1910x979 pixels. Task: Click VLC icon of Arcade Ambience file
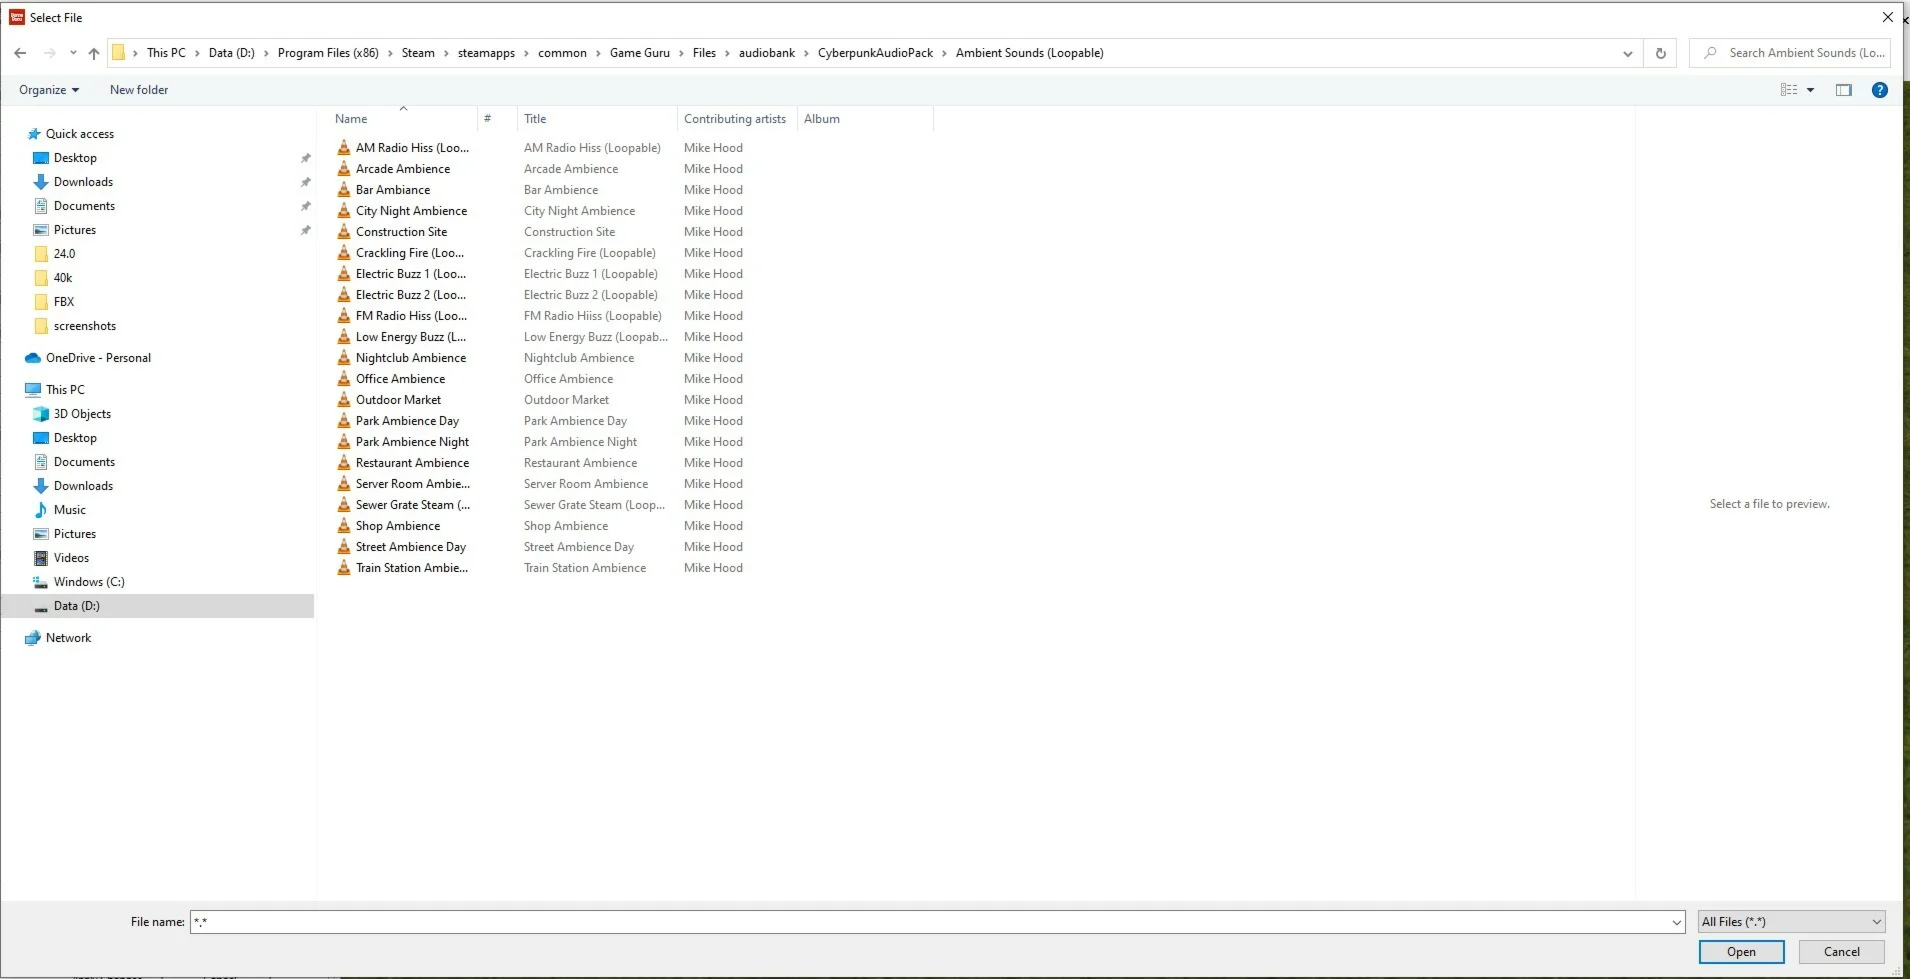coord(344,169)
